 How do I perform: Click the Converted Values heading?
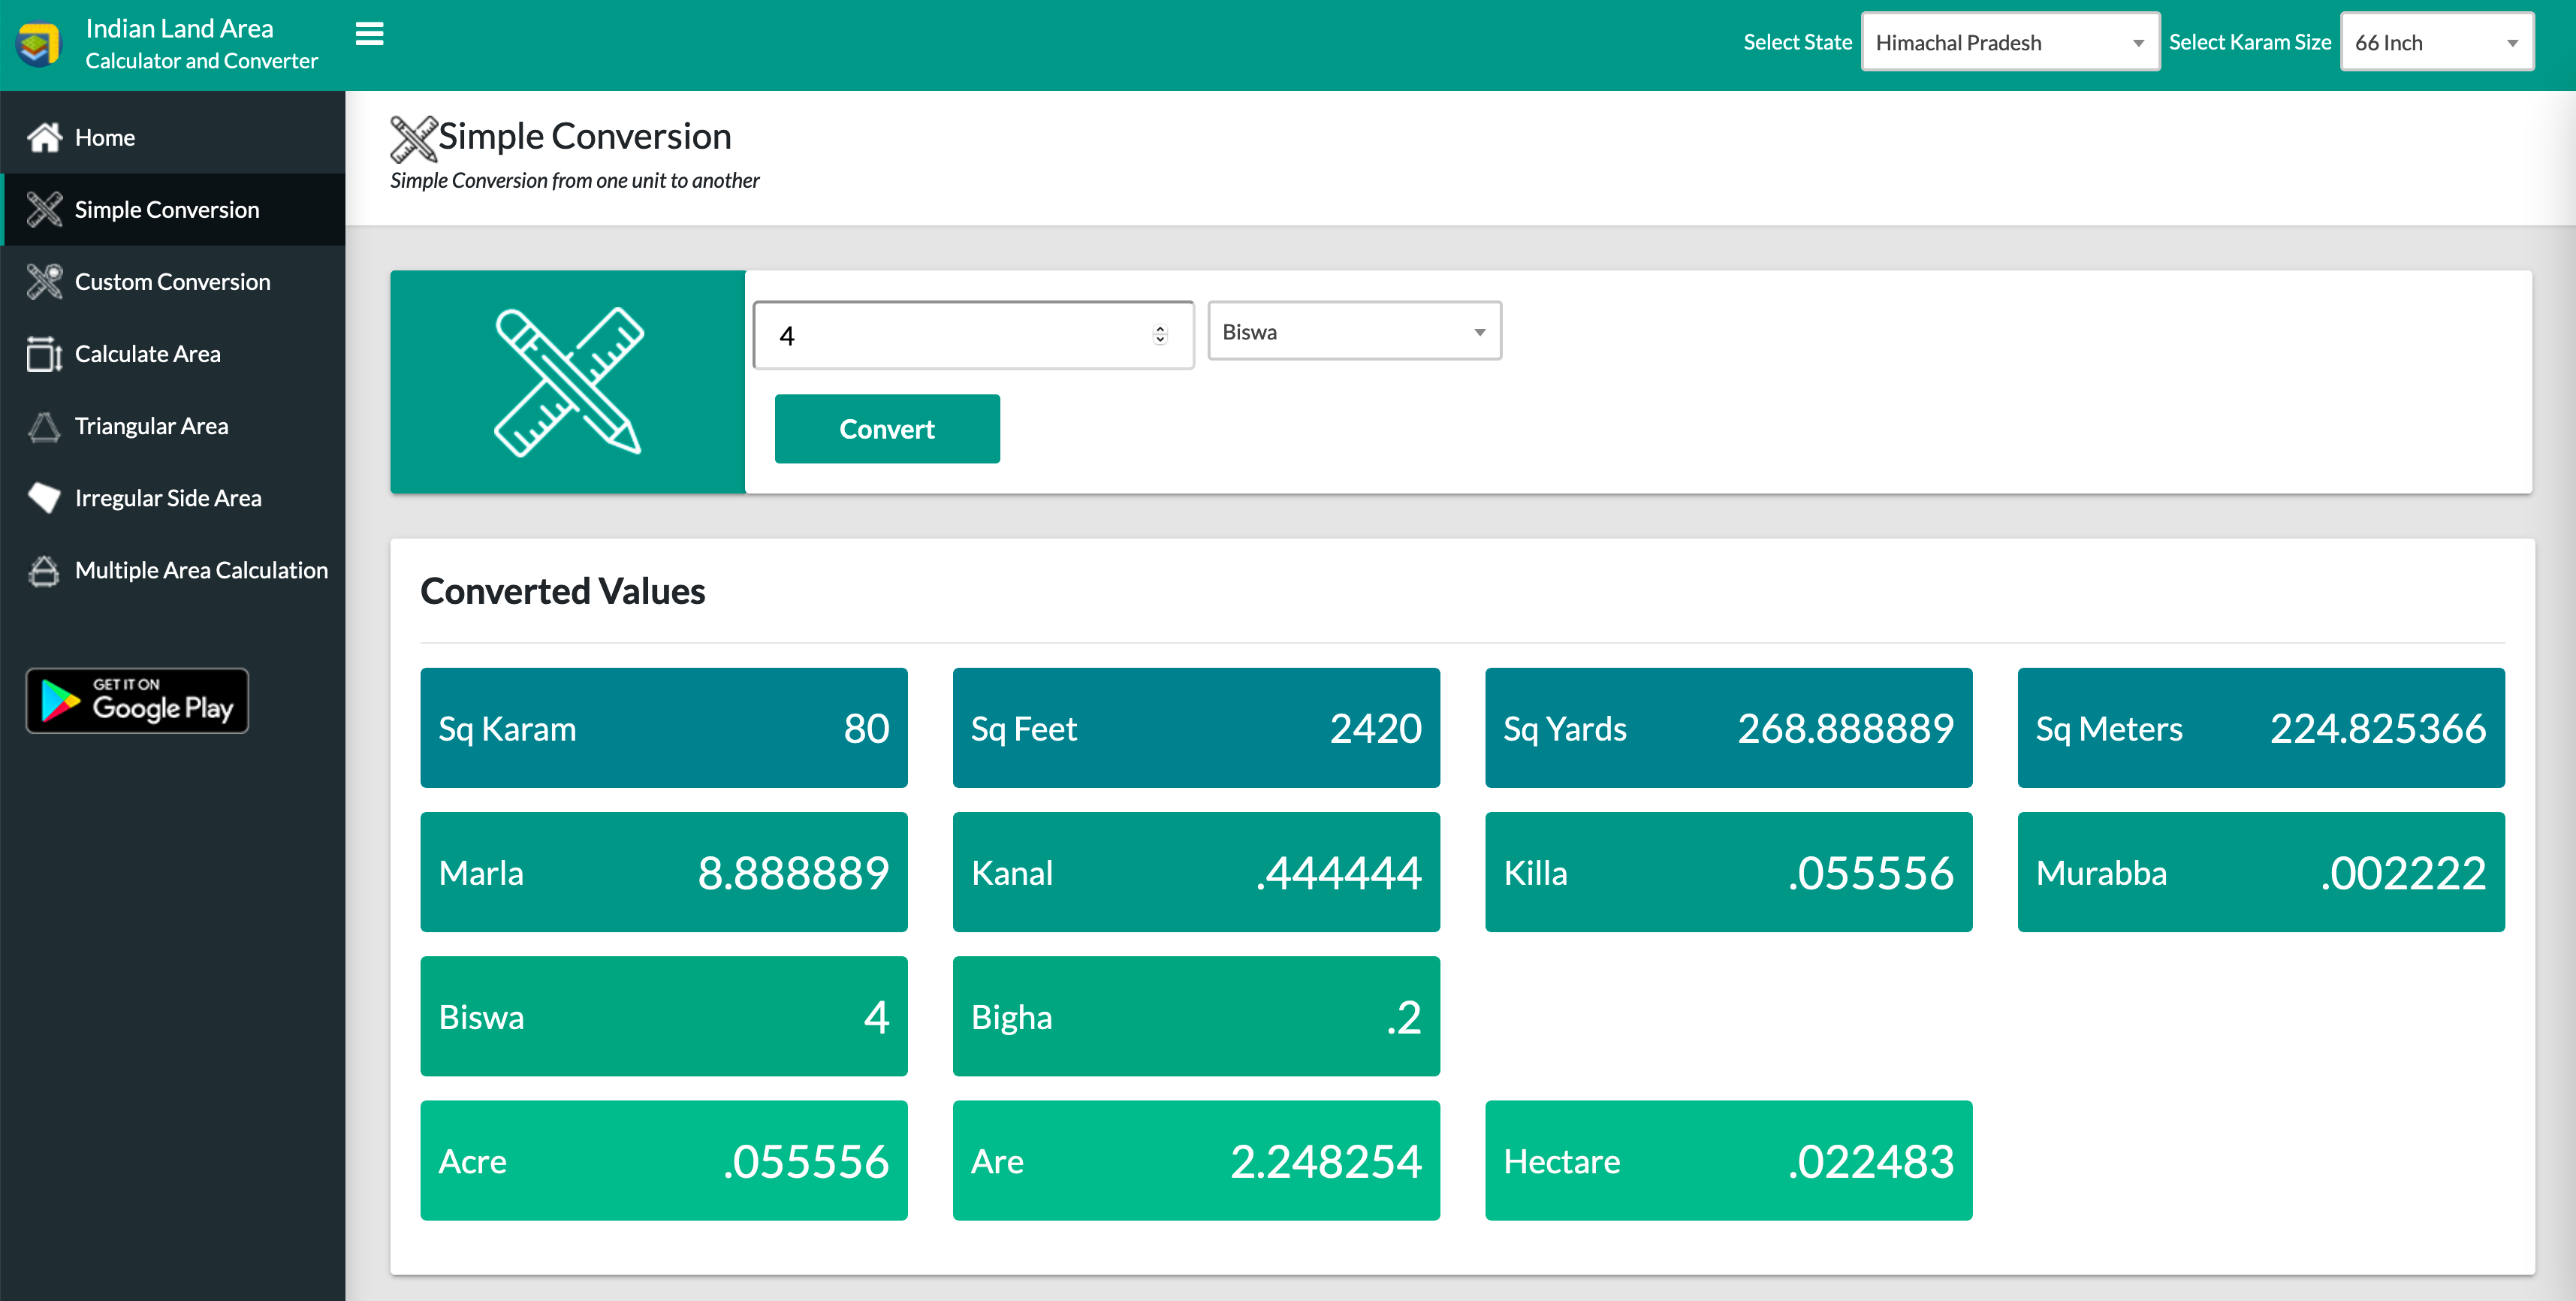click(563, 591)
